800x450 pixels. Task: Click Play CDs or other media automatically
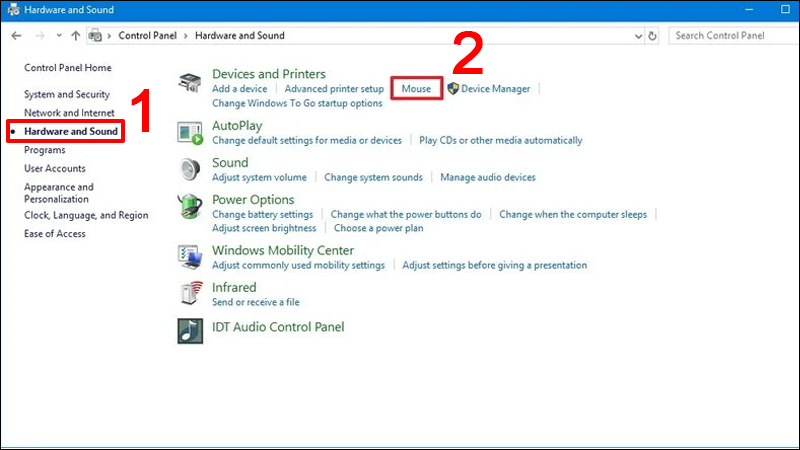point(501,140)
